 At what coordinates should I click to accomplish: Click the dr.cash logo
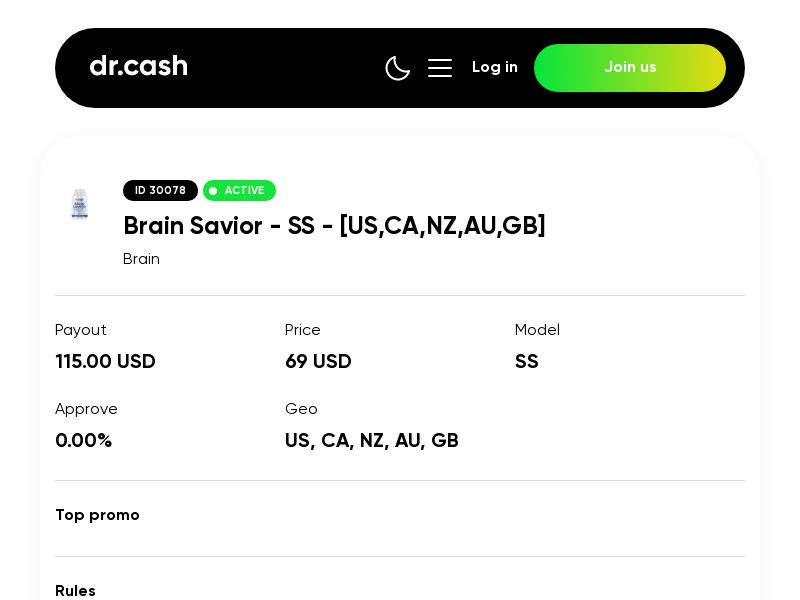(x=138, y=66)
